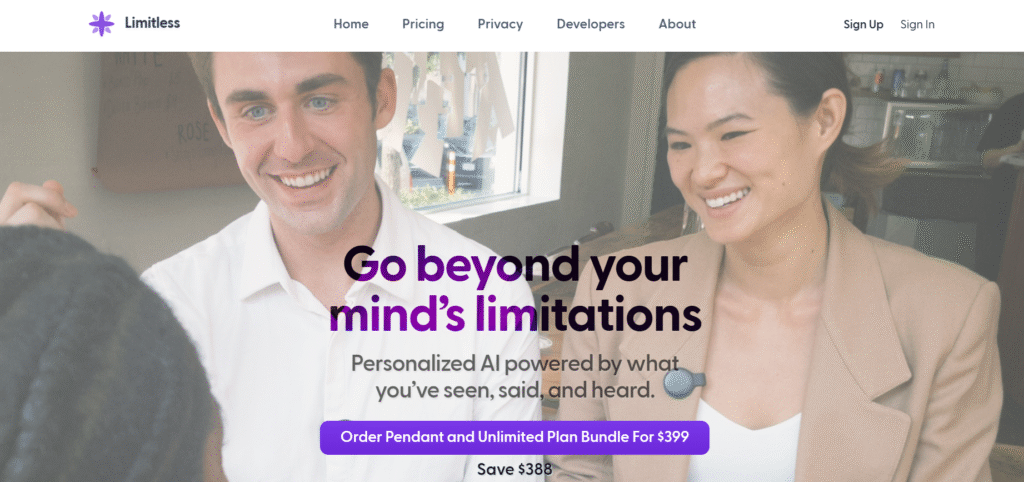Click the purple Limitless star logo icon
This screenshot has width=1024, height=482.
click(x=101, y=24)
